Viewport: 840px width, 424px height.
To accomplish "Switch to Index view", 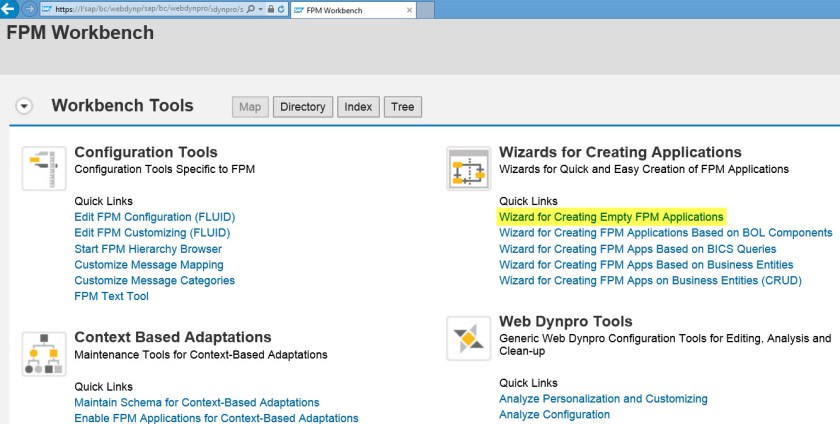I will tap(358, 107).
